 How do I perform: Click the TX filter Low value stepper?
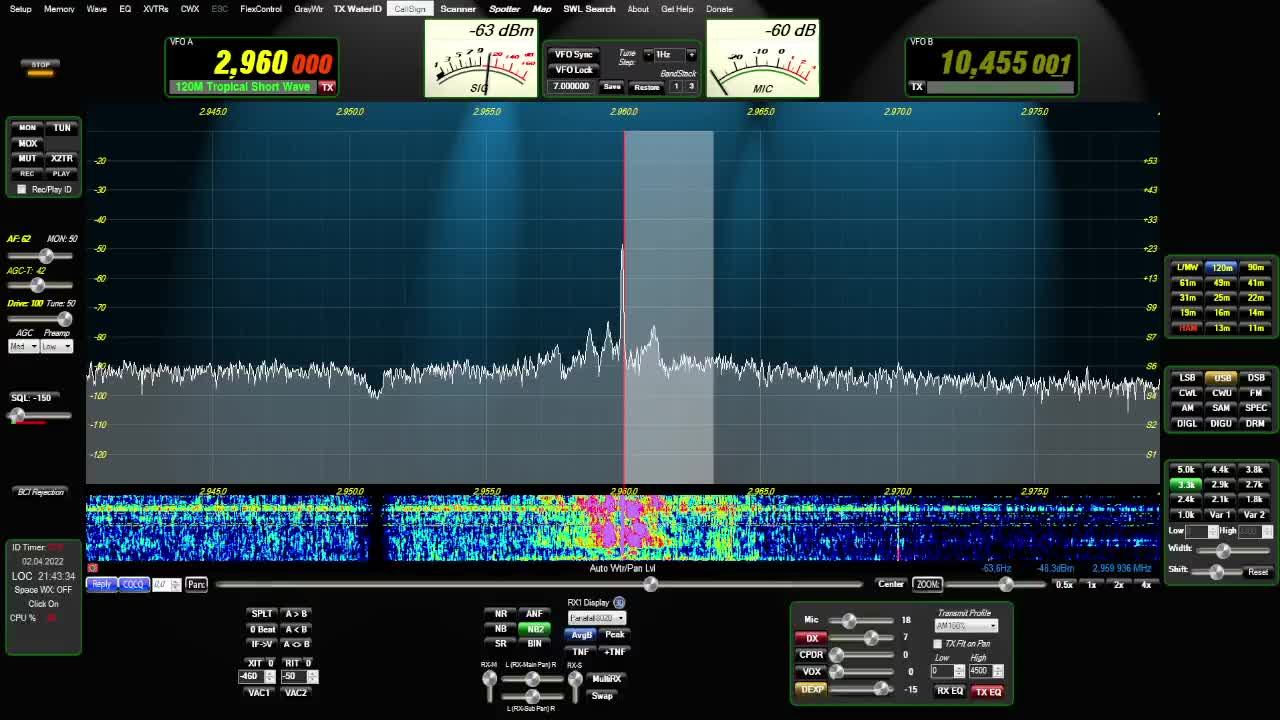[959, 671]
